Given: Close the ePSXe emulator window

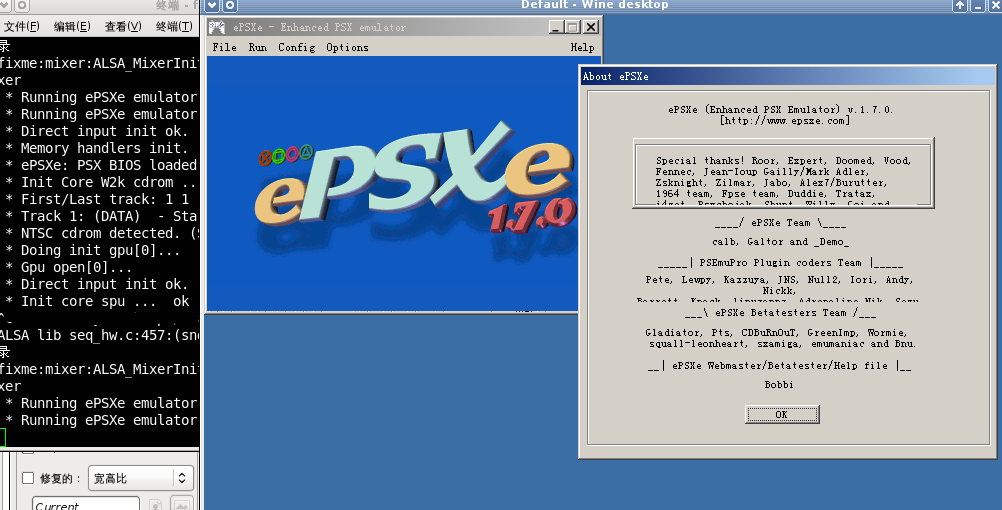Looking at the screenshot, I should coord(591,27).
